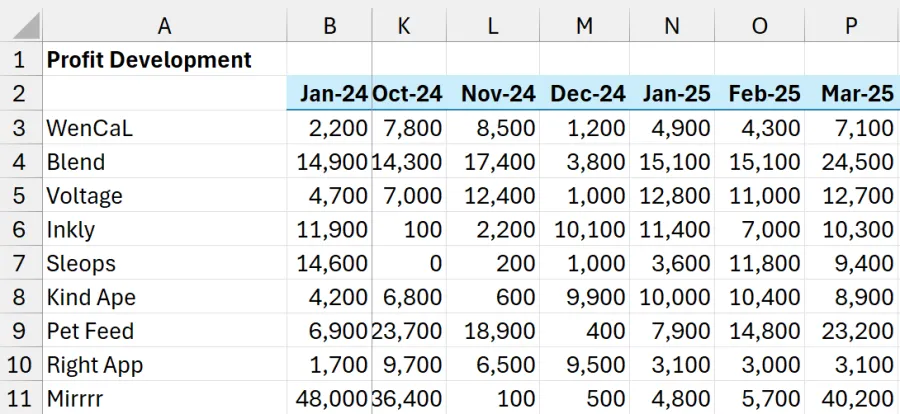Select row 10 header
This screenshot has width=900, height=414.
tap(21, 364)
